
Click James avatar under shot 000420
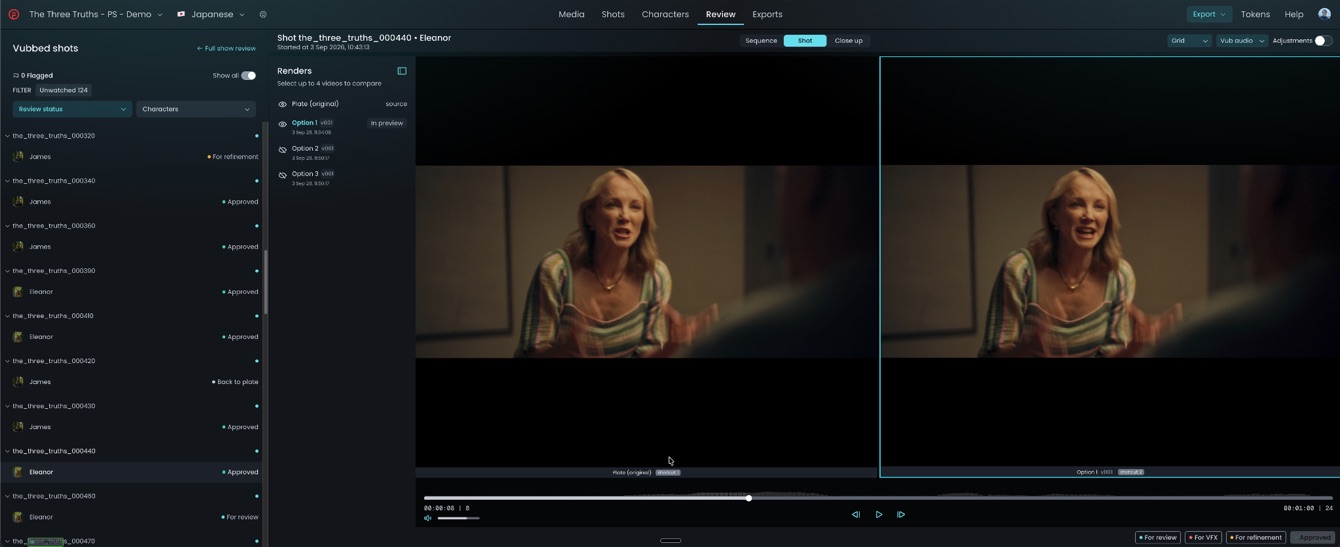[18, 382]
